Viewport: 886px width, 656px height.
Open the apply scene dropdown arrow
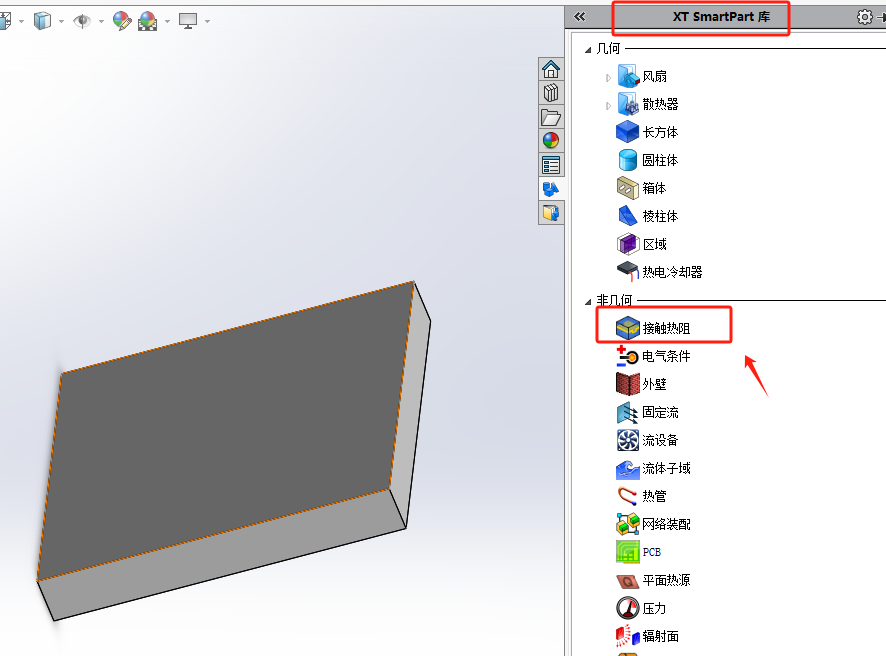click(167, 22)
